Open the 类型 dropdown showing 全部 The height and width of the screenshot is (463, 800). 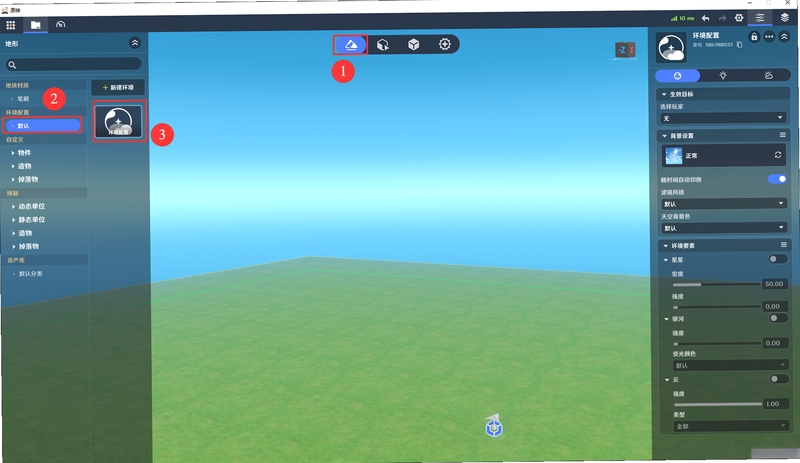(731, 426)
